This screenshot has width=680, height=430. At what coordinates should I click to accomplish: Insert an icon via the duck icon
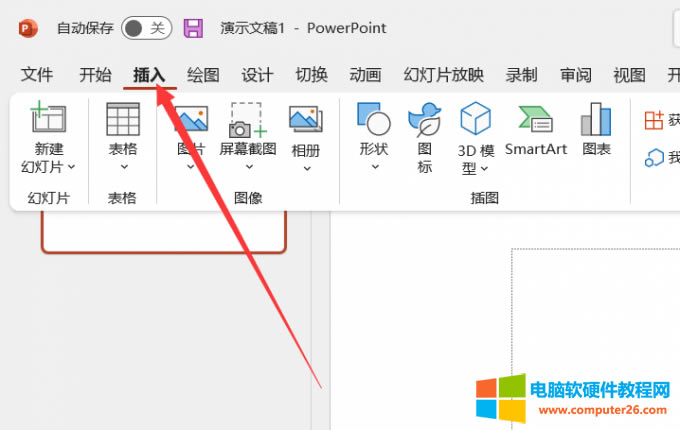[x=425, y=119]
